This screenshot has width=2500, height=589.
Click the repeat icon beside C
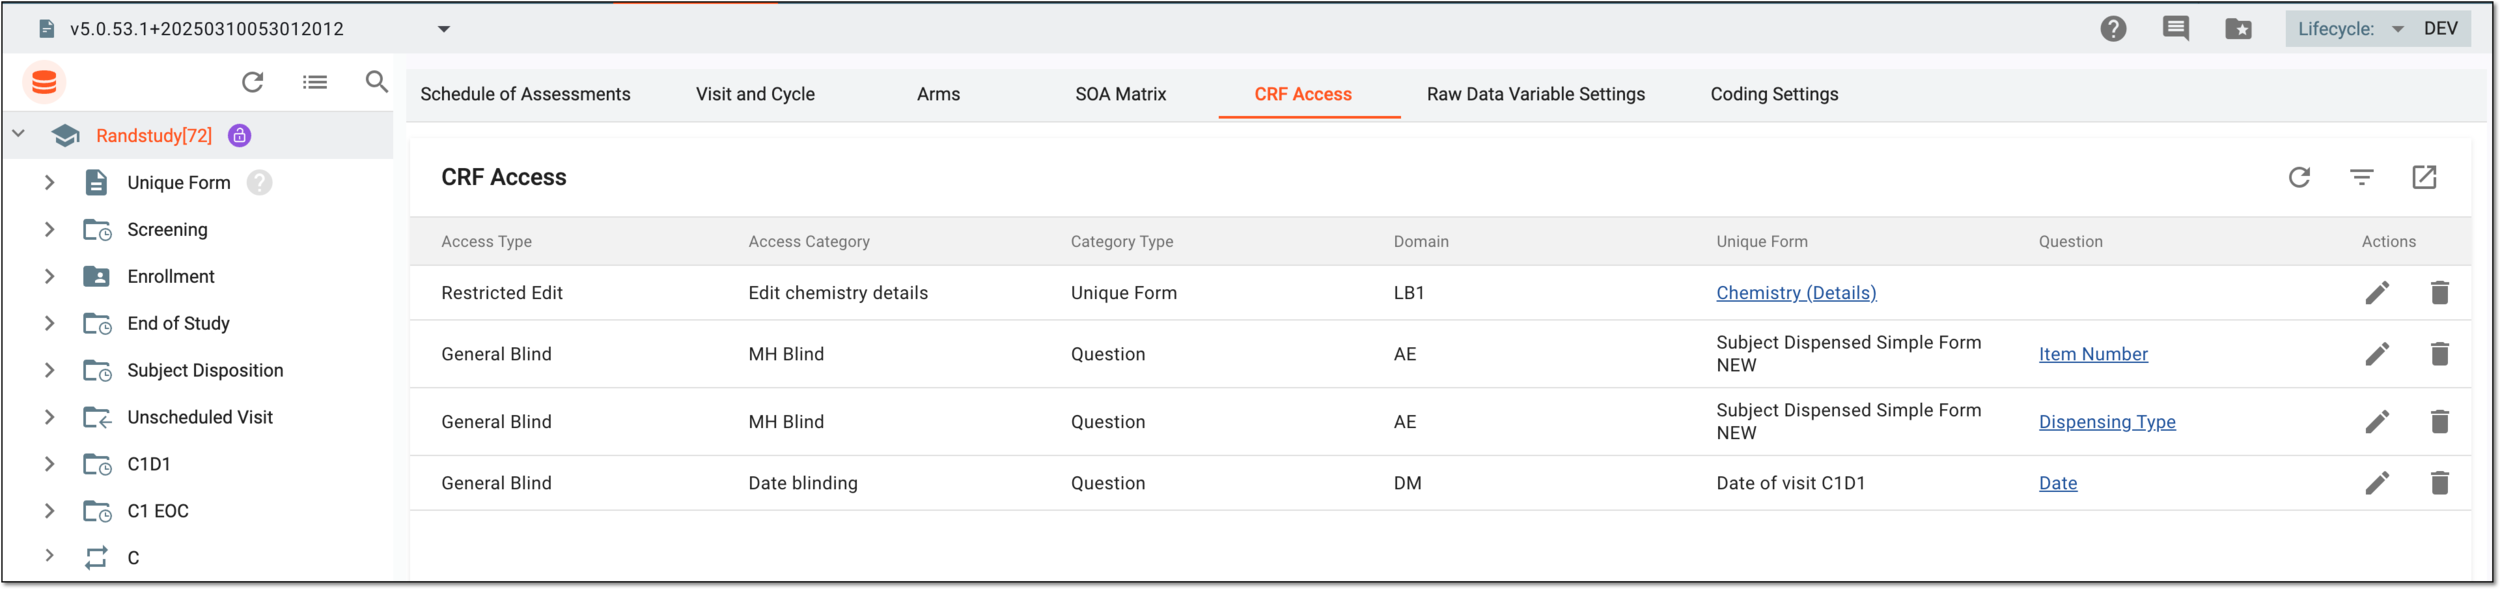pyautogui.click(x=97, y=558)
